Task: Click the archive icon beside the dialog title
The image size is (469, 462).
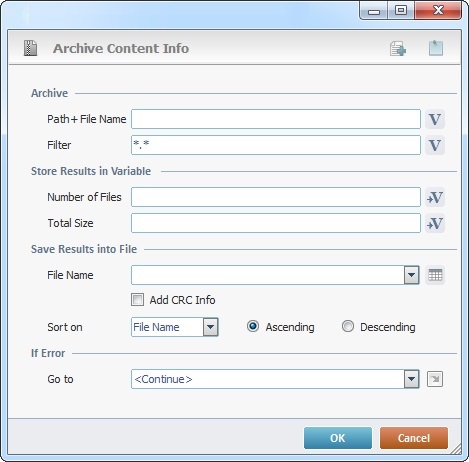Action: click(30, 48)
